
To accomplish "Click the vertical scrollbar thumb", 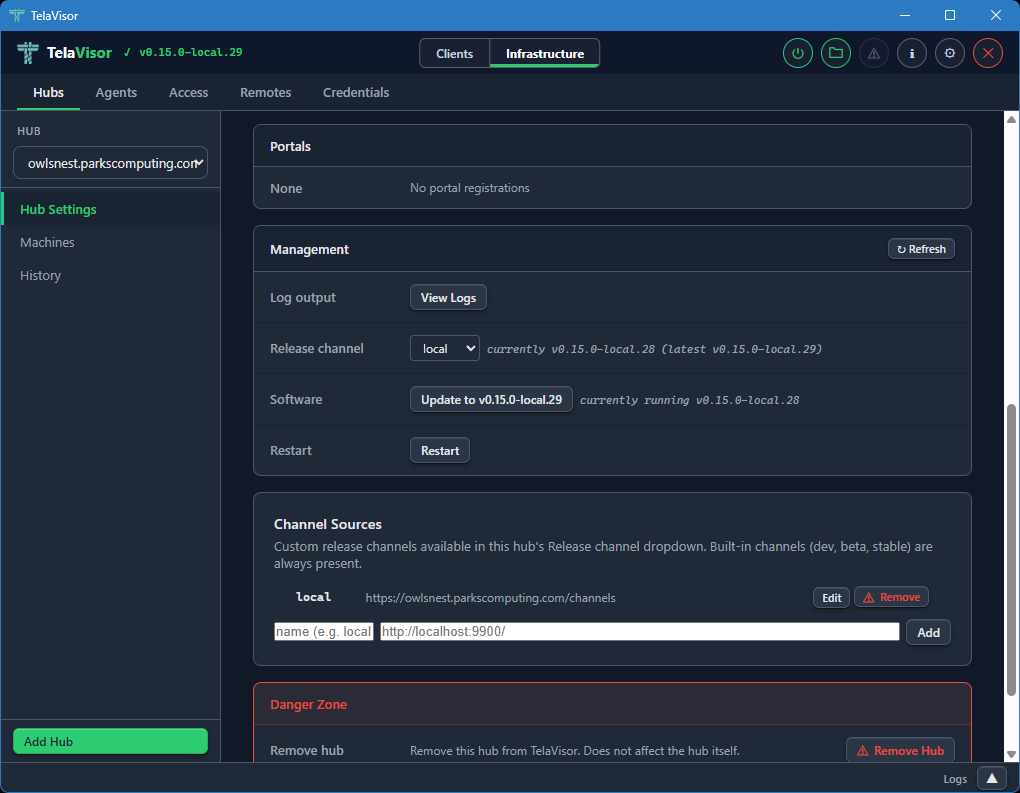I will coord(1011,550).
